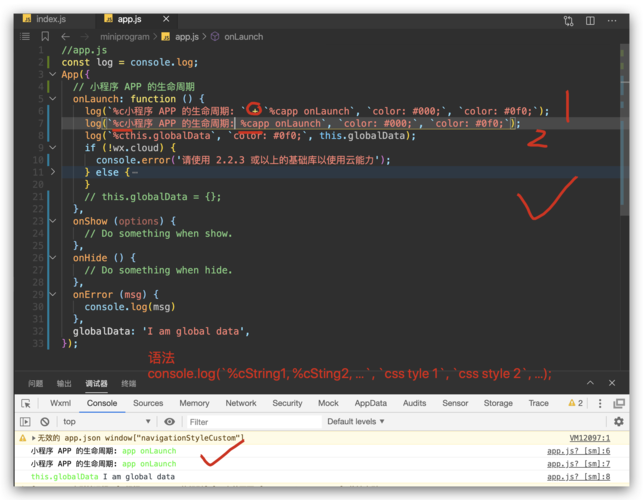Click the miniprogram breadcrumb
Image resolution: width=643 pixels, height=500 pixels.
(x=125, y=37)
